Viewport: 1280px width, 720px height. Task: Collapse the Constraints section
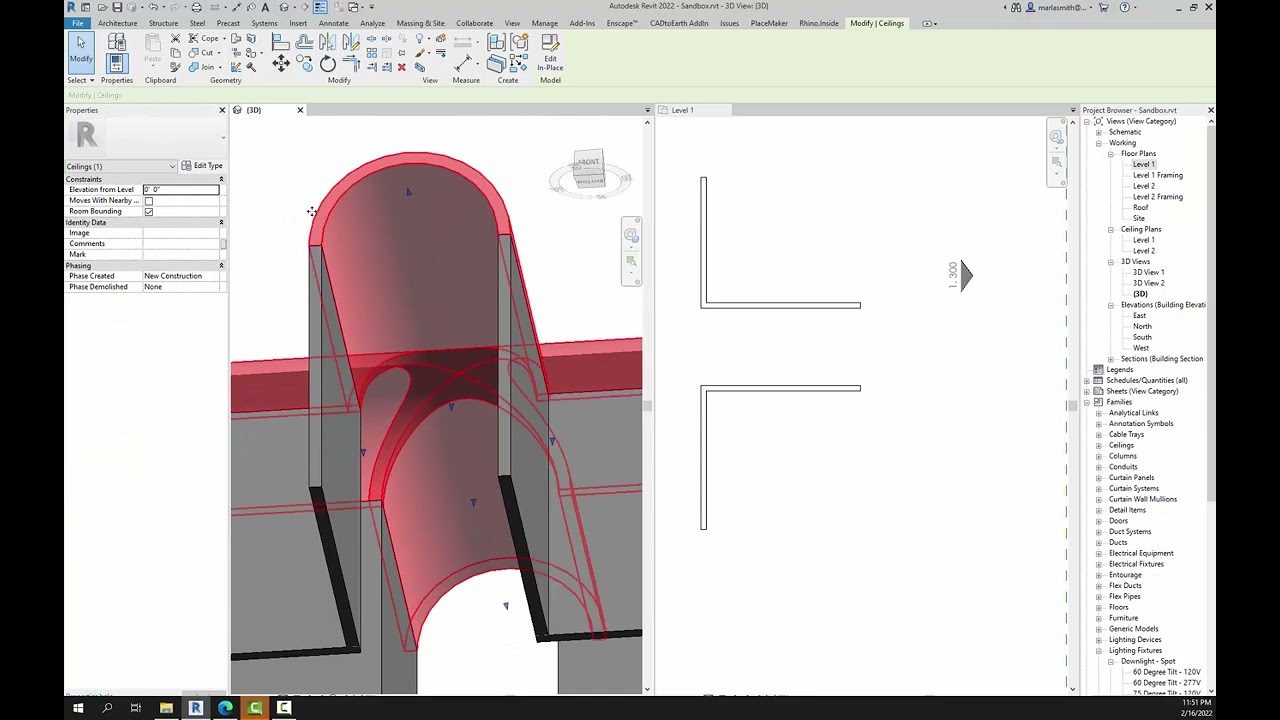(x=221, y=179)
